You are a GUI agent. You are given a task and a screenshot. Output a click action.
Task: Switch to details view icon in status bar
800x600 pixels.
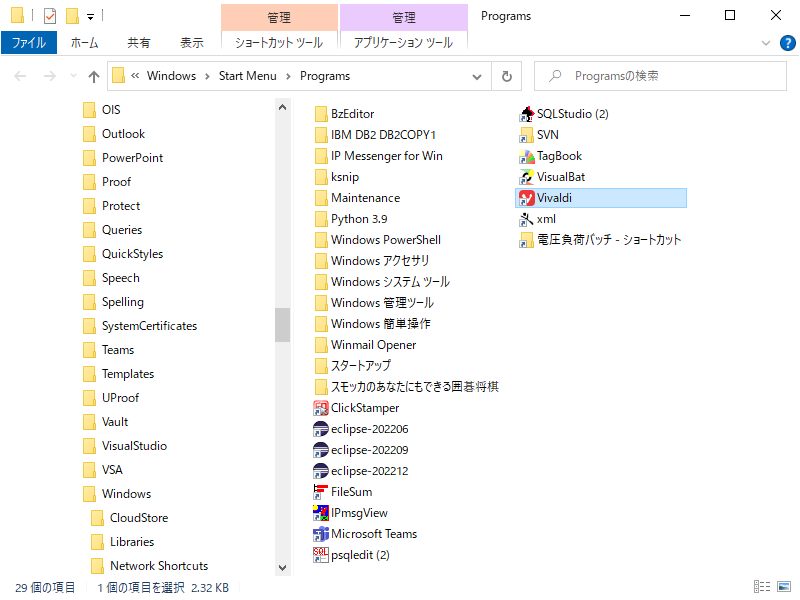pos(762,587)
